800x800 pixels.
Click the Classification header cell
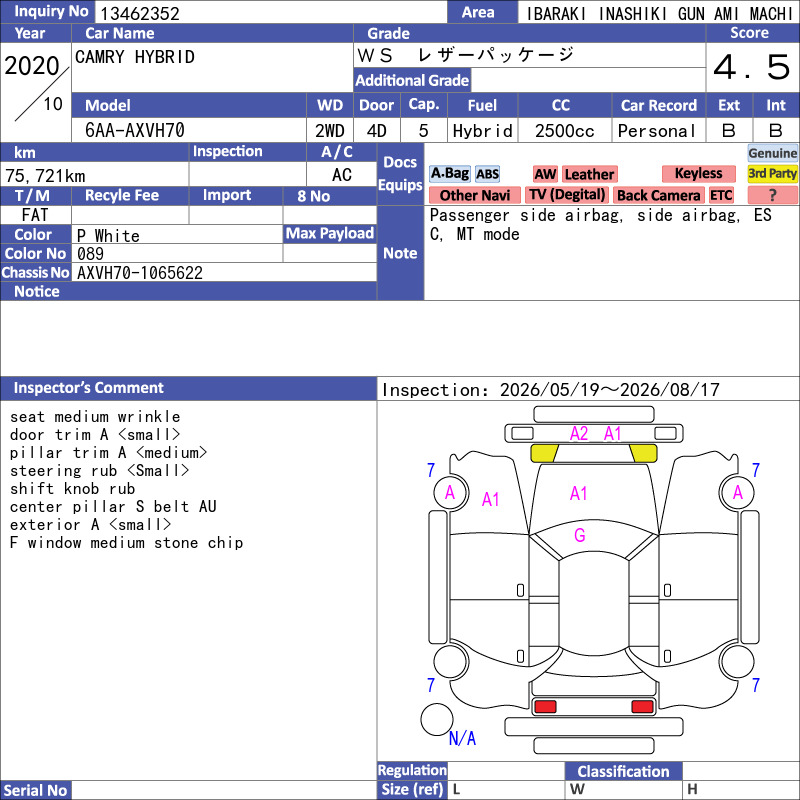pos(623,771)
